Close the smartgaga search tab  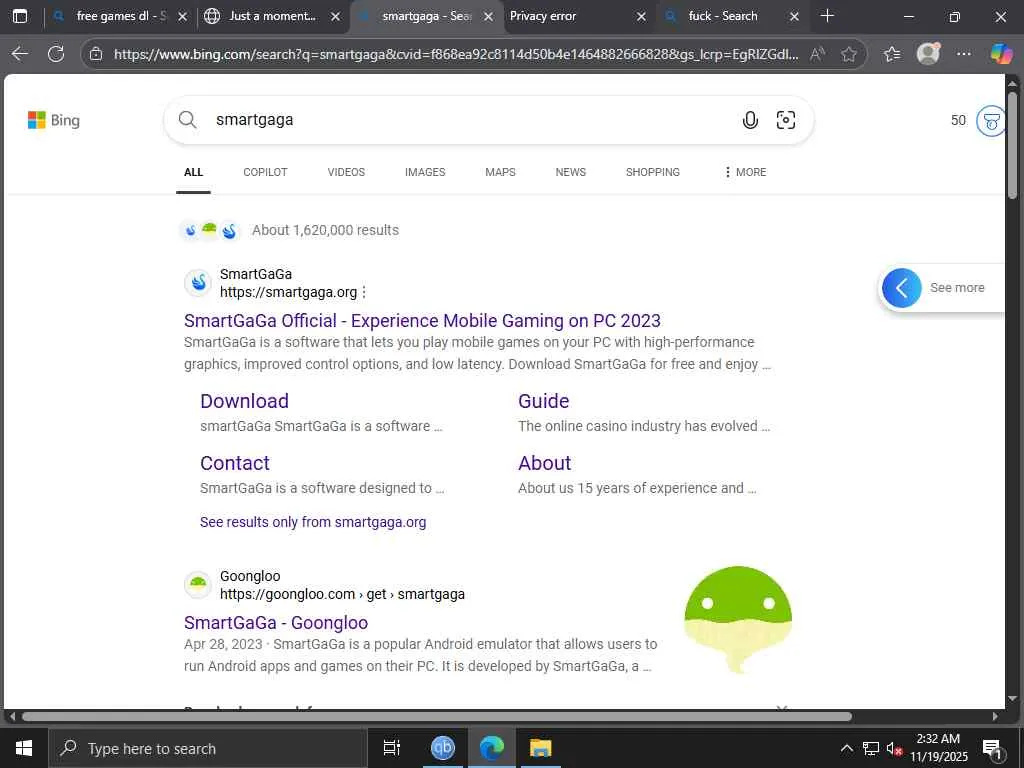click(x=488, y=17)
